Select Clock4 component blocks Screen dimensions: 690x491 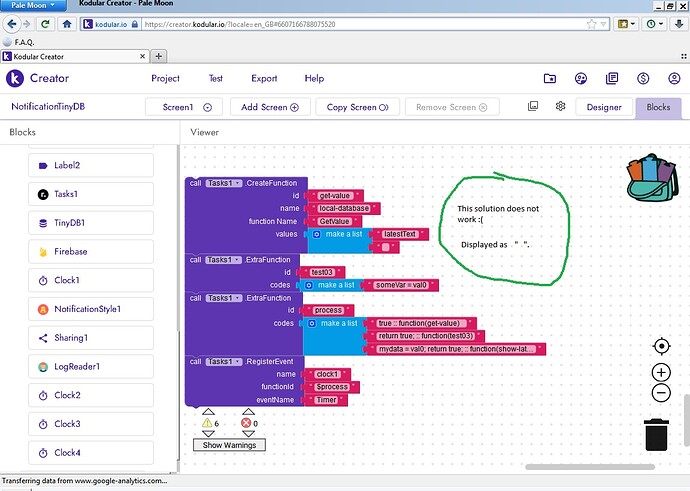tap(91, 453)
